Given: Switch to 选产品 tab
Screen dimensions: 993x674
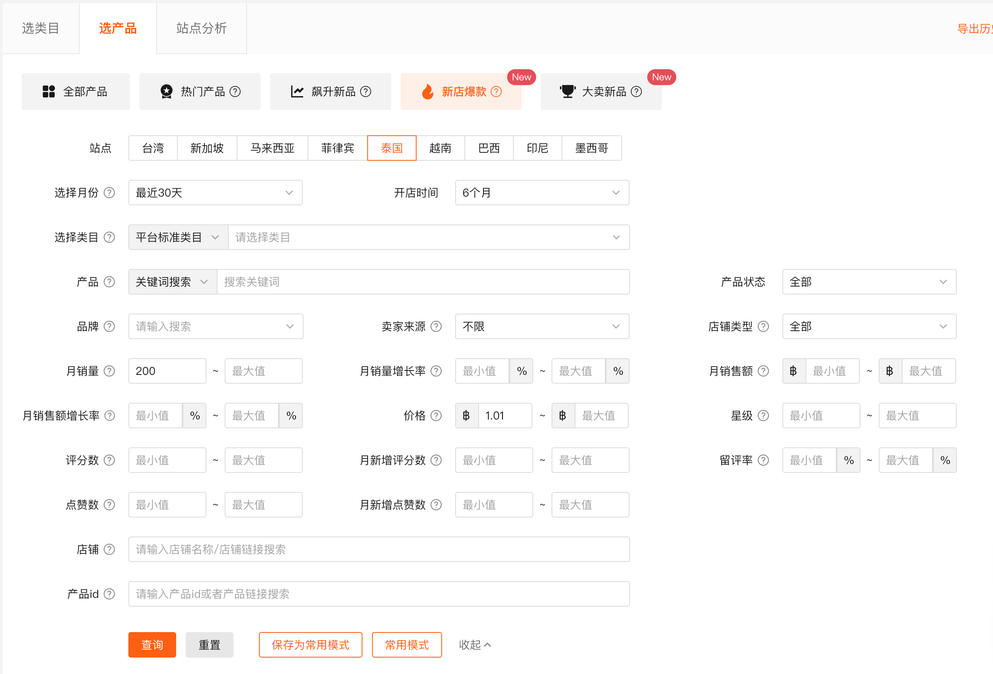Looking at the screenshot, I should [x=118, y=28].
